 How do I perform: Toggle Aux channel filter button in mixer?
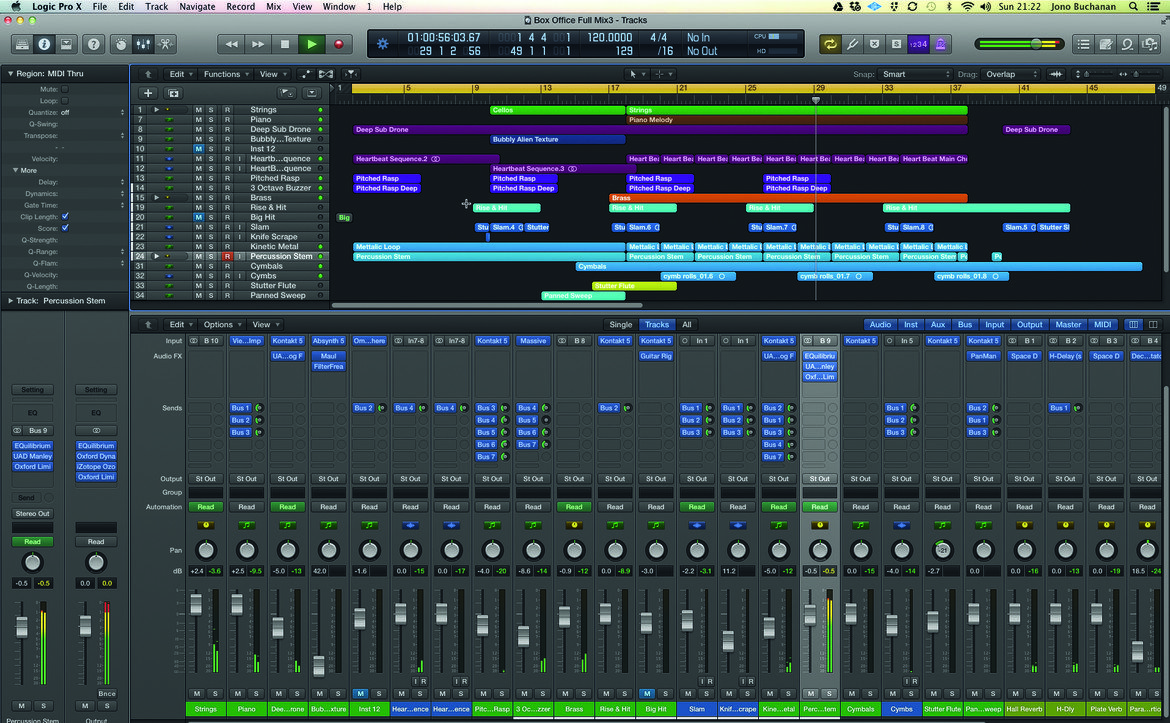pyautogui.click(x=938, y=325)
